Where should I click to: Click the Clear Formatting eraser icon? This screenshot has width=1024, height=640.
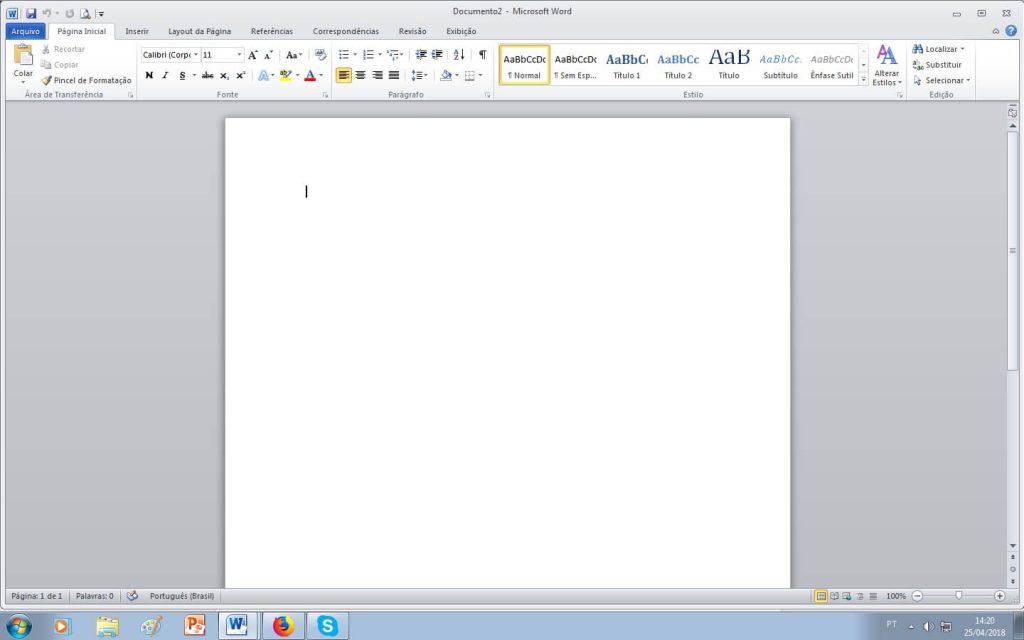tap(321, 55)
